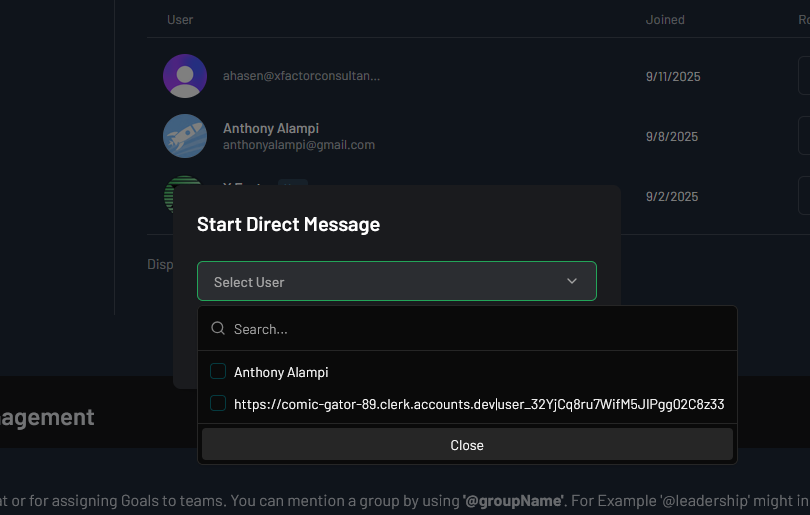Screen dimensions: 810x515
Task: Open the Select User dropdown
Action: pos(397,281)
